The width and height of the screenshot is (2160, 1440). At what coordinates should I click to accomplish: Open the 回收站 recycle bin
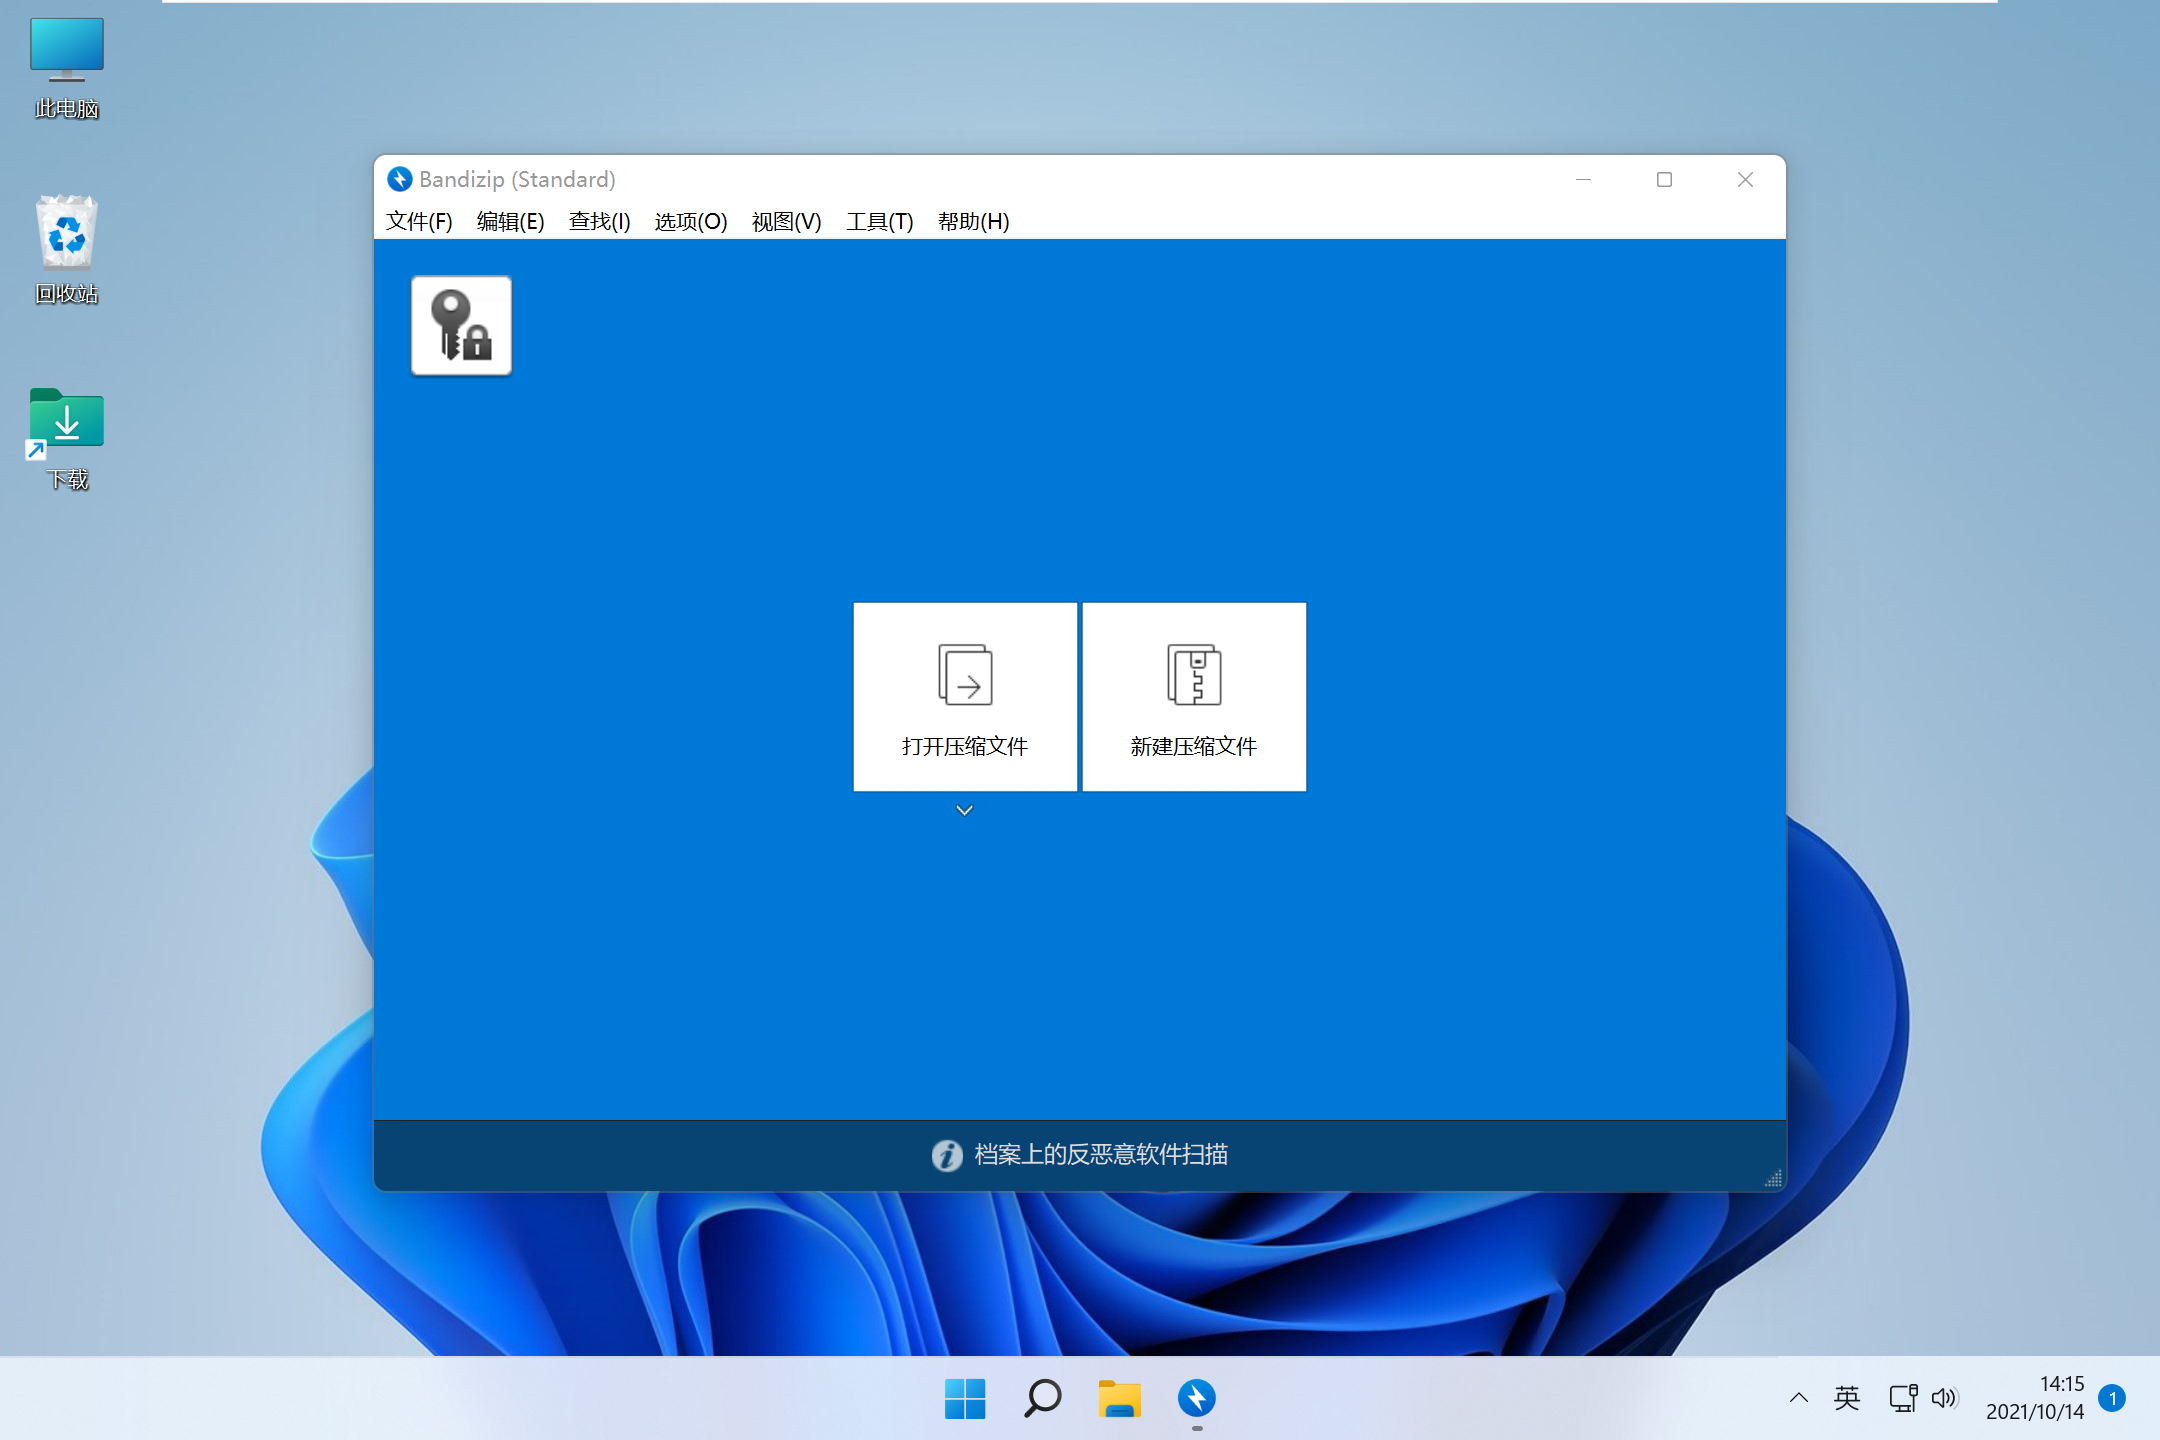coord(66,235)
